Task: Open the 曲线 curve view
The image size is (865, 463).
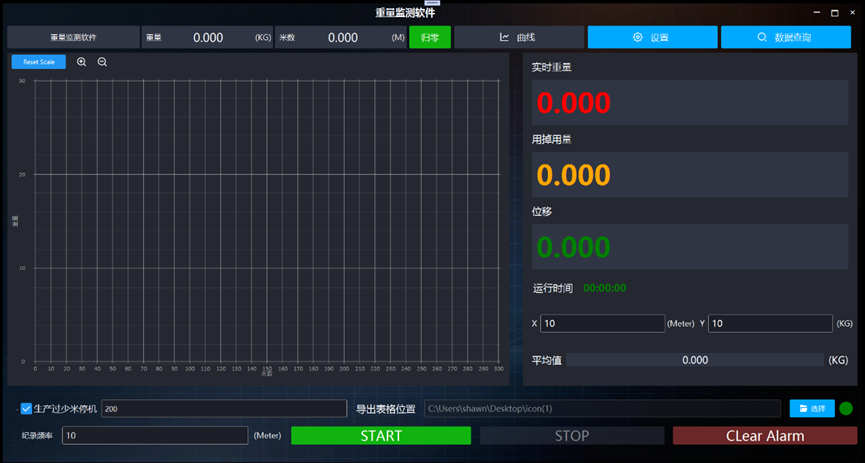Action: pos(519,38)
